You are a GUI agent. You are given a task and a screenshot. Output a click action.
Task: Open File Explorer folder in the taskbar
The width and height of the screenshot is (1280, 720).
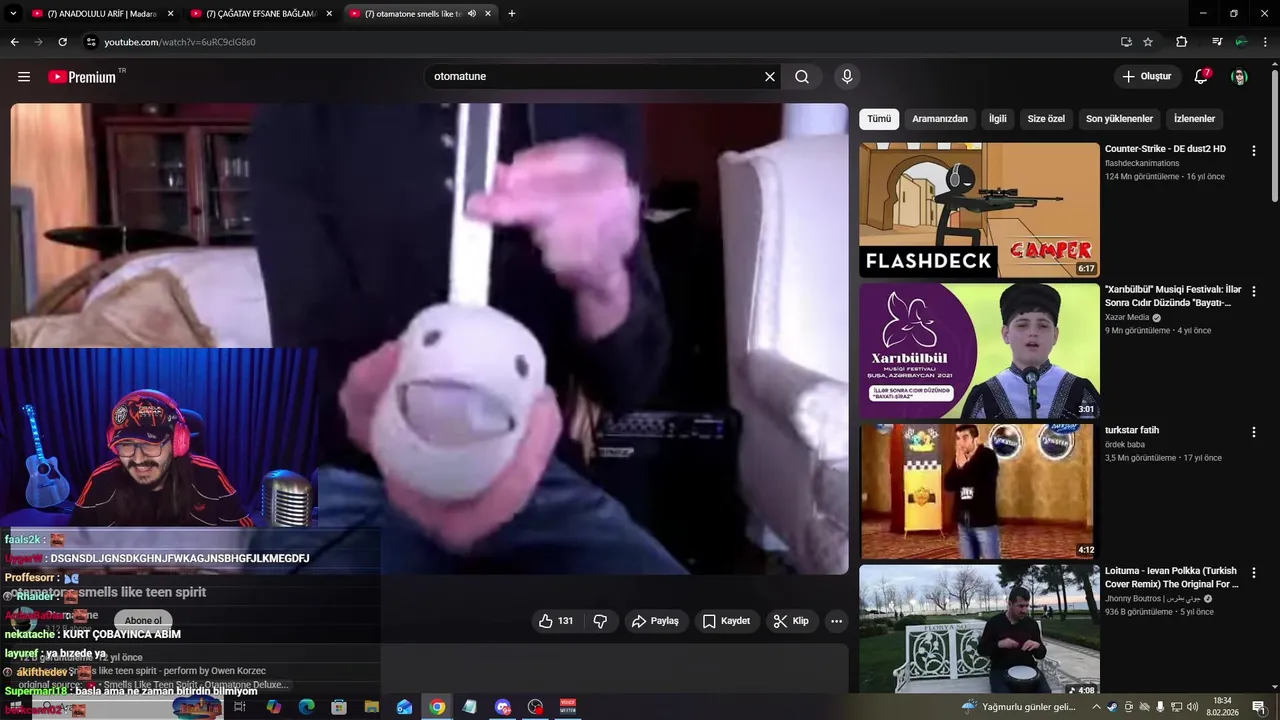pyautogui.click(x=371, y=707)
